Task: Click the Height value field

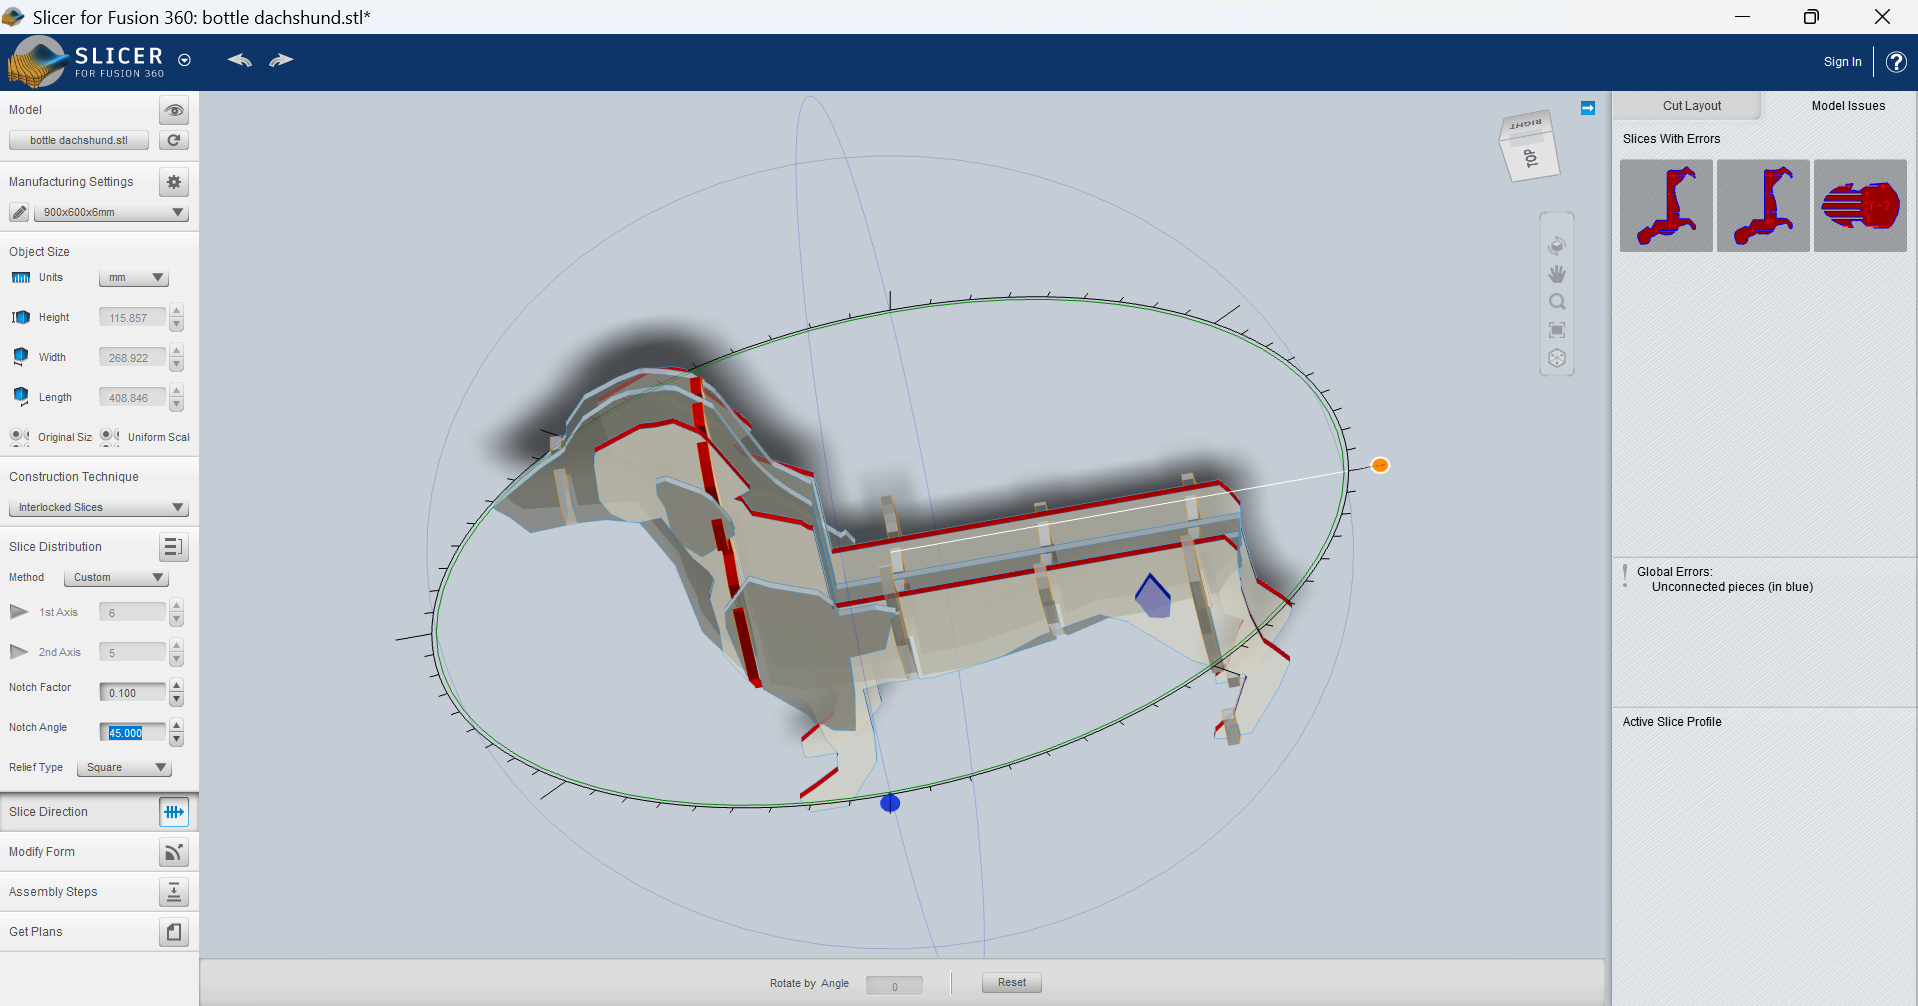Action: 132,318
